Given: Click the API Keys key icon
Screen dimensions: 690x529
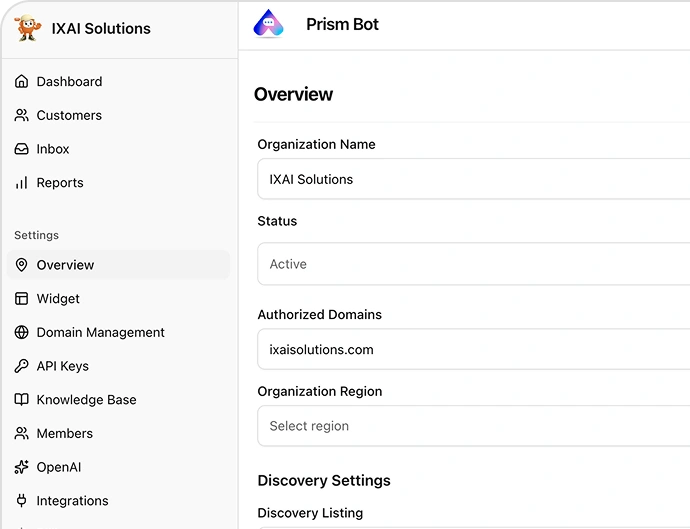Looking at the screenshot, I should point(21,366).
